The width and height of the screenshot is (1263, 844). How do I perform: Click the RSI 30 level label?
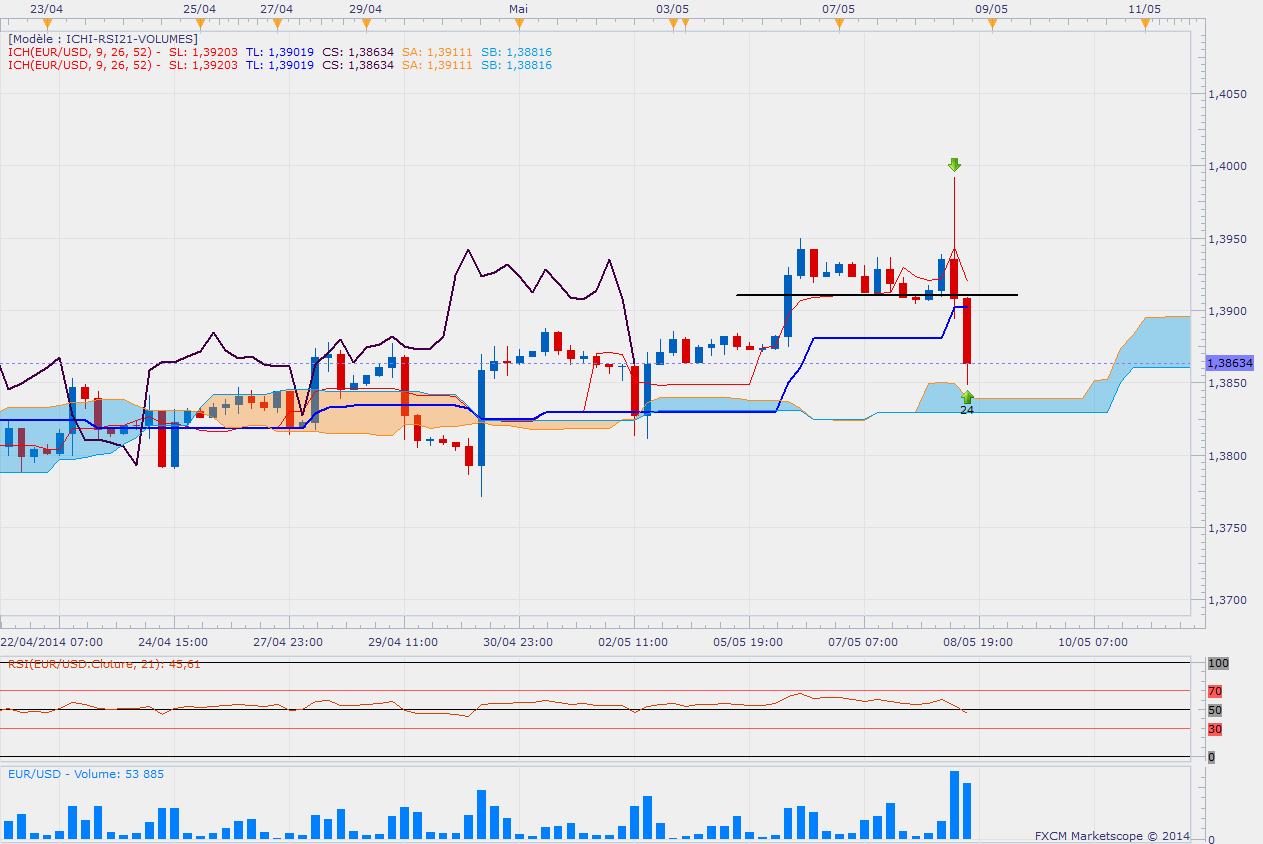coord(1214,729)
